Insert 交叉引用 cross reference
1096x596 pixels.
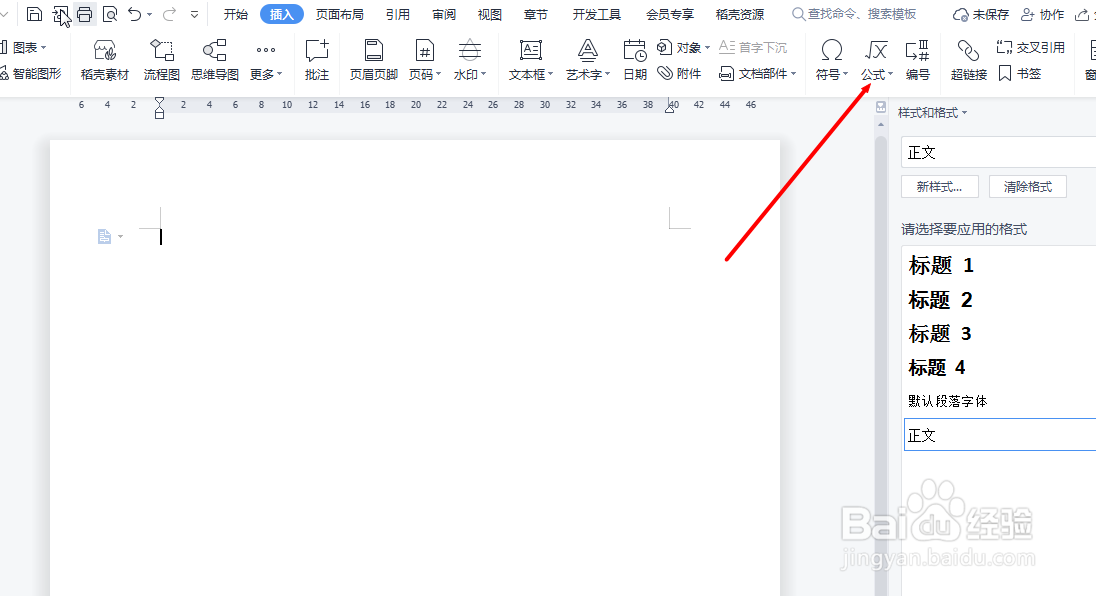(x=1030, y=48)
